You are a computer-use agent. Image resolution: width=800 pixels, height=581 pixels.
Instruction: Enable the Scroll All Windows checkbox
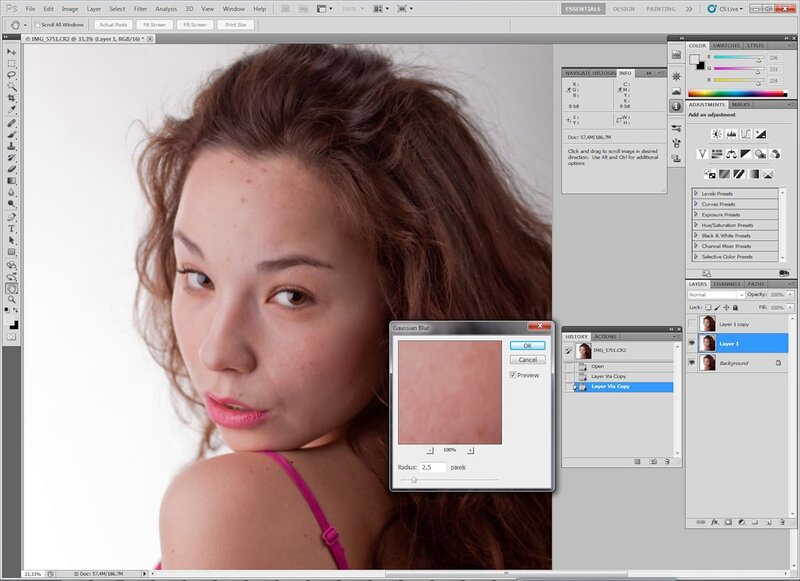point(37,24)
